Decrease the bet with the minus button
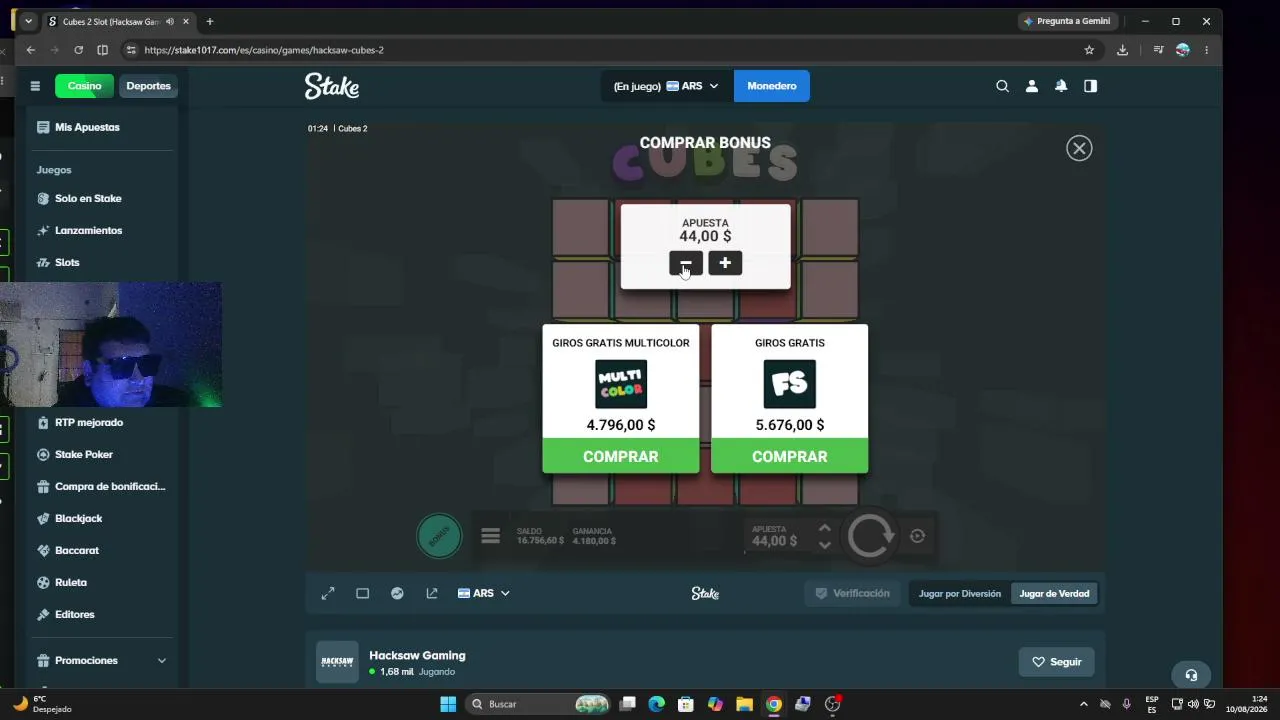This screenshot has width=1280, height=720. [685, 263]
